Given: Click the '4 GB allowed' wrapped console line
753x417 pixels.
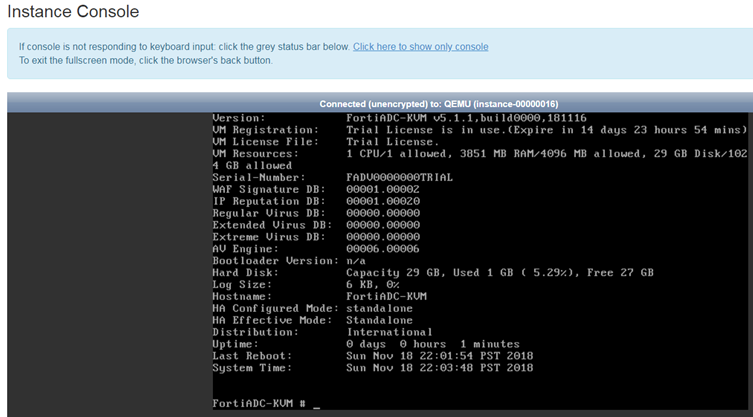Looking at the screenshot, I should [x=252, y=166].
